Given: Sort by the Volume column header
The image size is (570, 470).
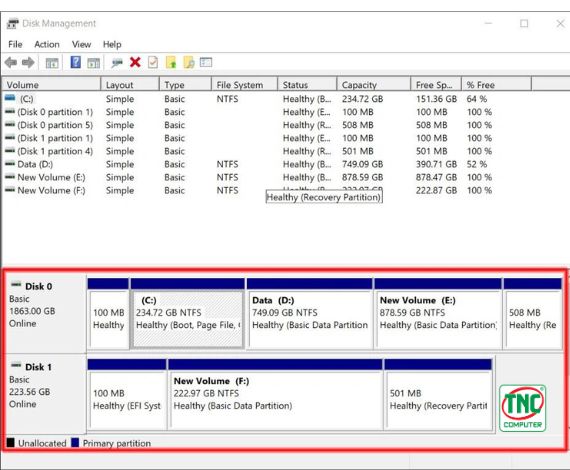Looking at the screenshot, I should coord(51,85).
